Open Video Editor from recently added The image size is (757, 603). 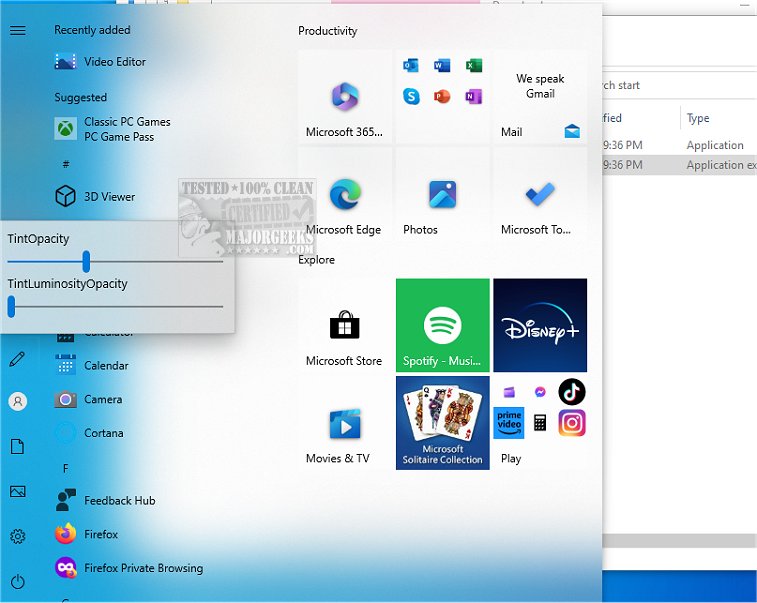tap(115, 62)
